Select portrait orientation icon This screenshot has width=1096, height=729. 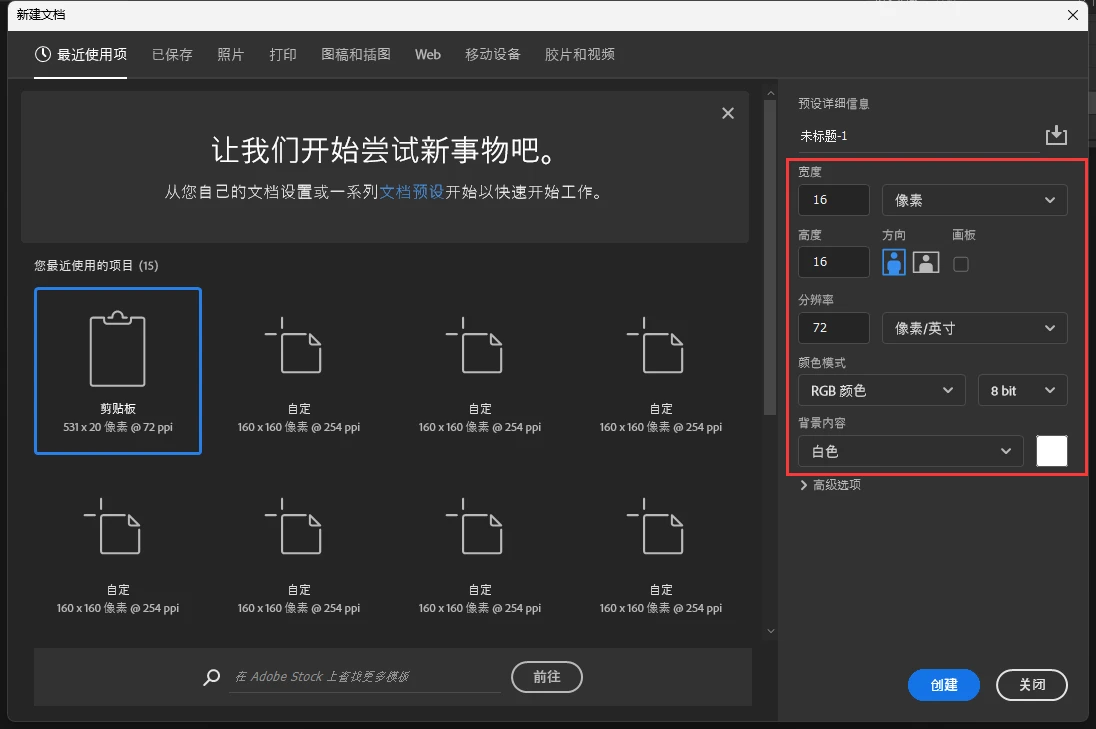pyautogui.click(x=893, y=263)
